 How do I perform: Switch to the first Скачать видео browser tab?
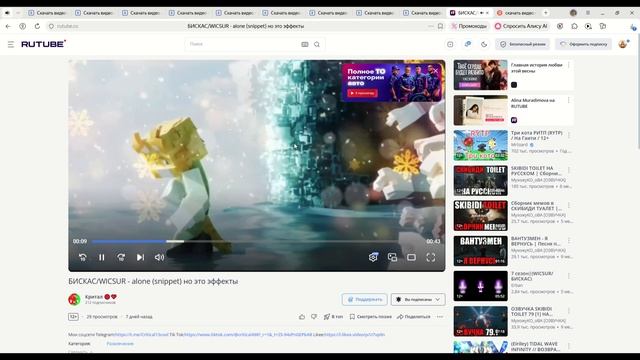pos(47,13)
